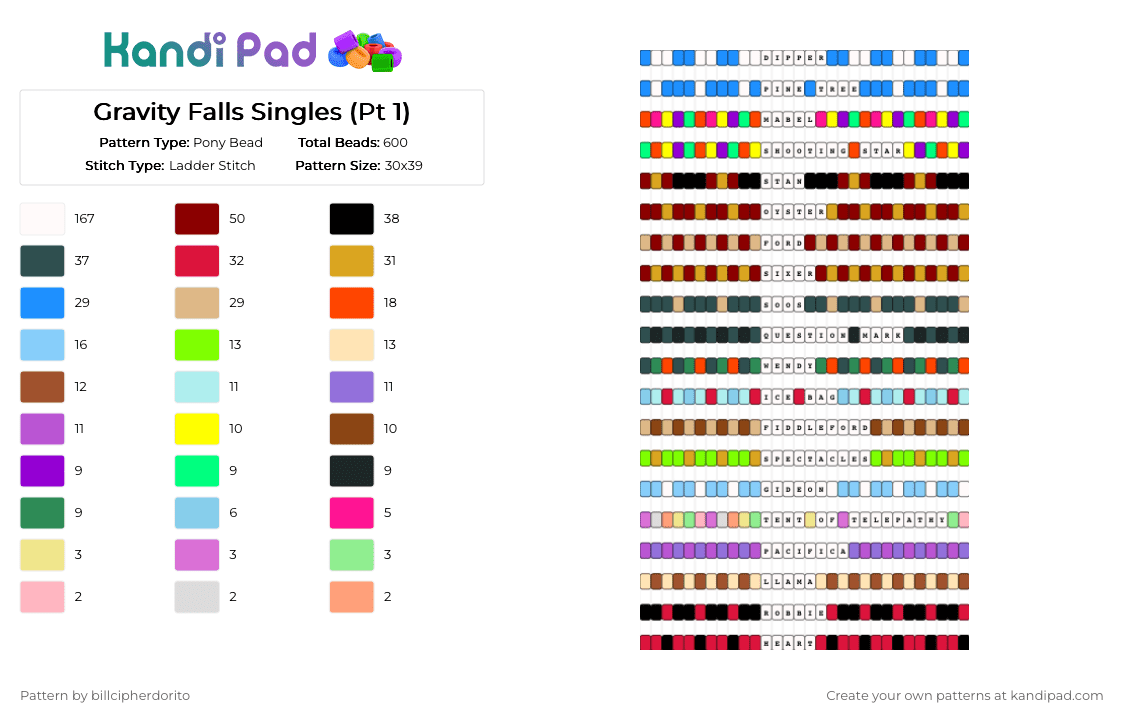Image resolution: width=1124 pixels, height=720 pixels.
Task: Pick the sea green swatch beside 9
Action: (x=42, y=513)
